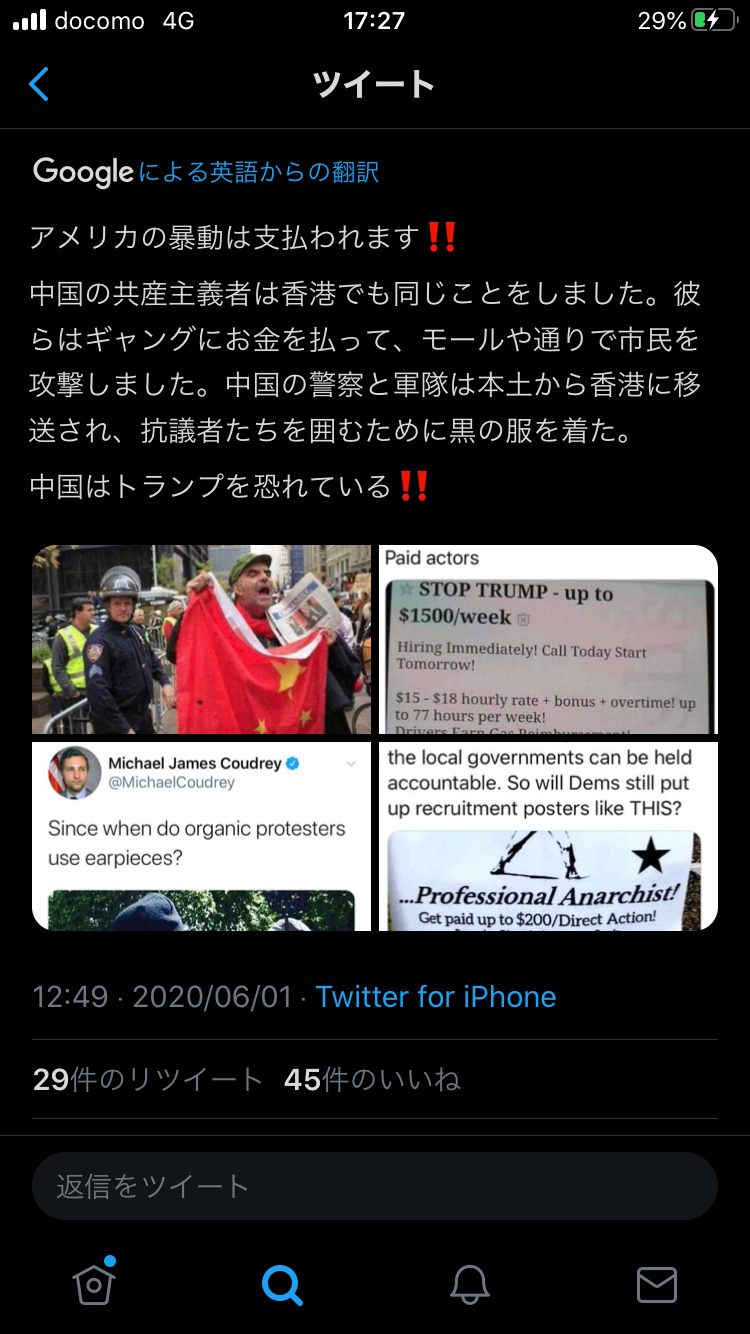
Task: Expand the chevron on Coudrey's embedded tweet
Action: (x=351, y=764)
